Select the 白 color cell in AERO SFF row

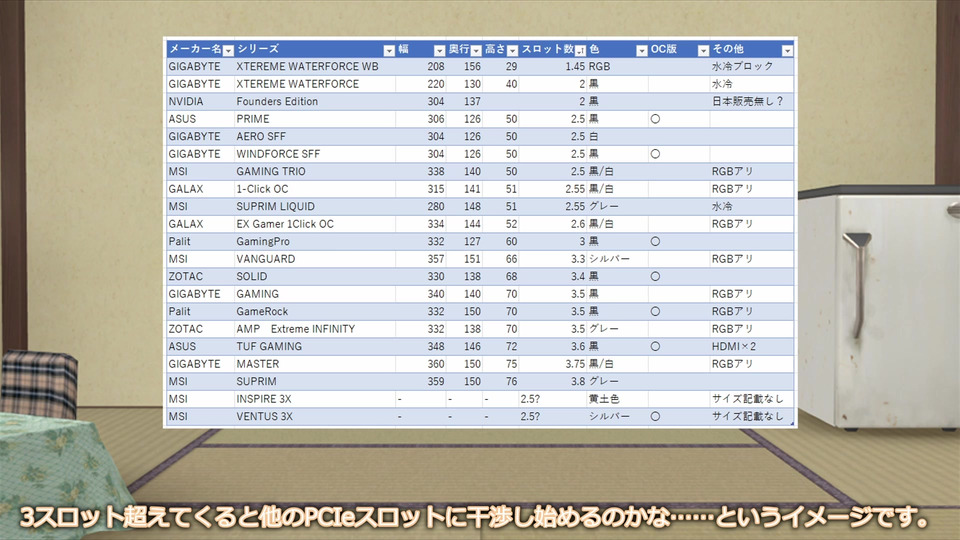(x=617, y=137)
